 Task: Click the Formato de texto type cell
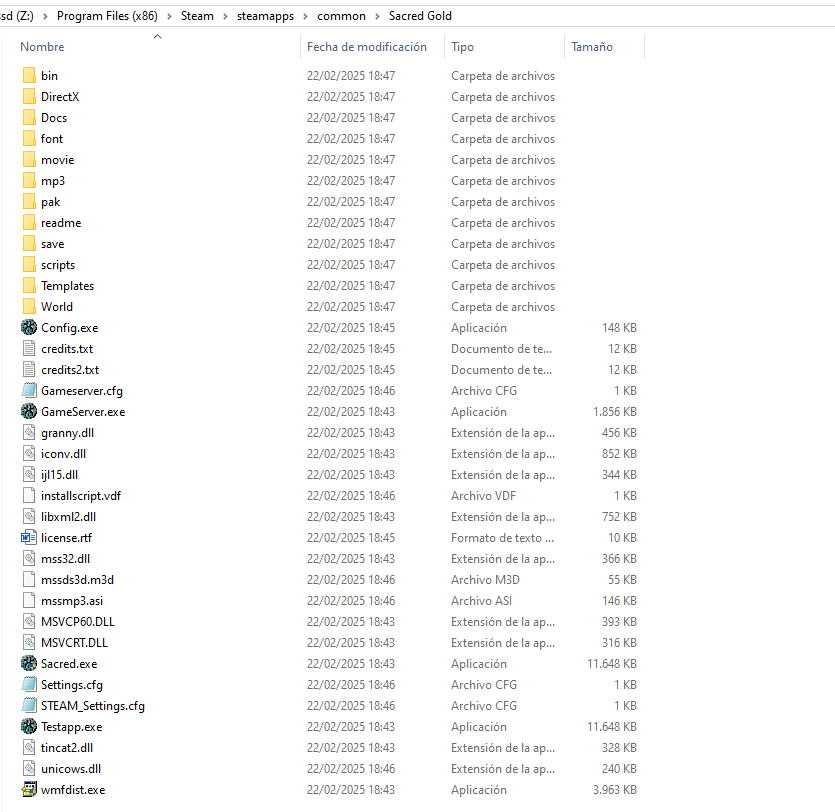[x=502, y=538]
